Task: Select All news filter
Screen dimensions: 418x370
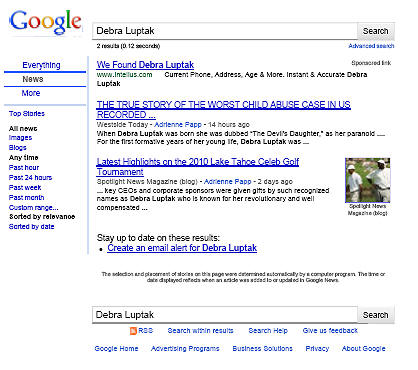Action: click(23, 128)
